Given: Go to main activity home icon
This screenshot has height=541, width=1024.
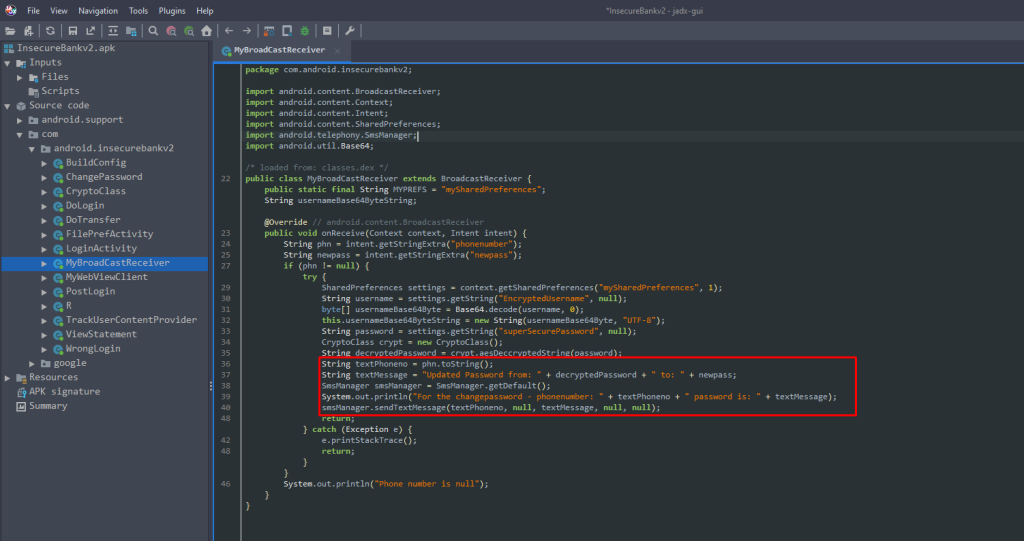Looking at the screenshot, I should tap(206, 31).
